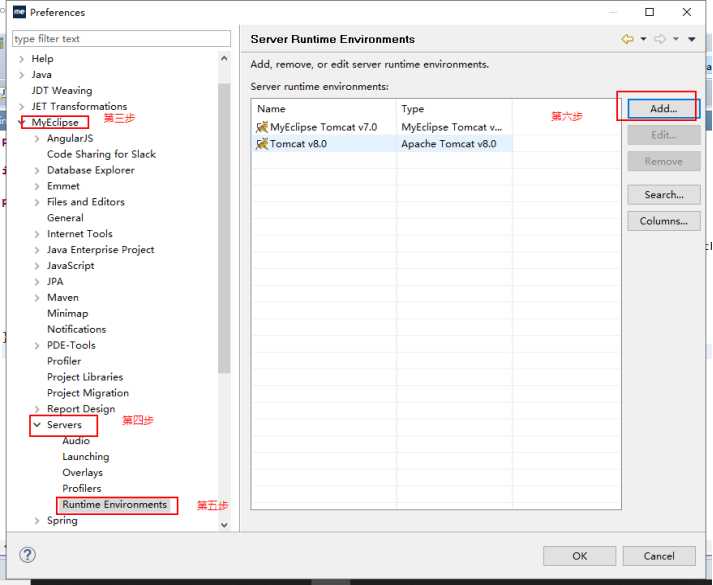Expand the Files and Editors node

pos(37,202)
